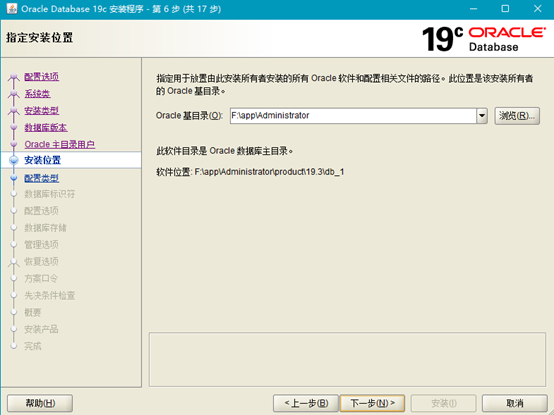The image size is (554, 415).
Task: Jump to the 配置类型 step link
Action: 42,178
